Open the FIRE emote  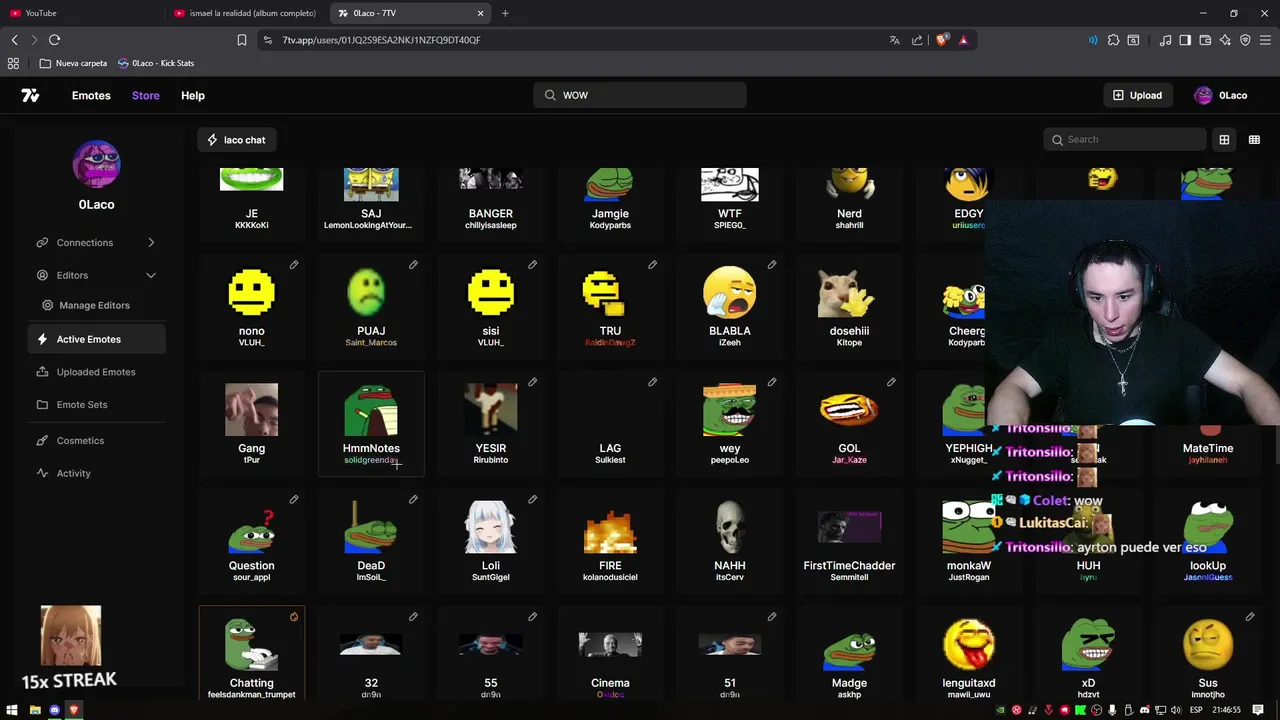610,540
